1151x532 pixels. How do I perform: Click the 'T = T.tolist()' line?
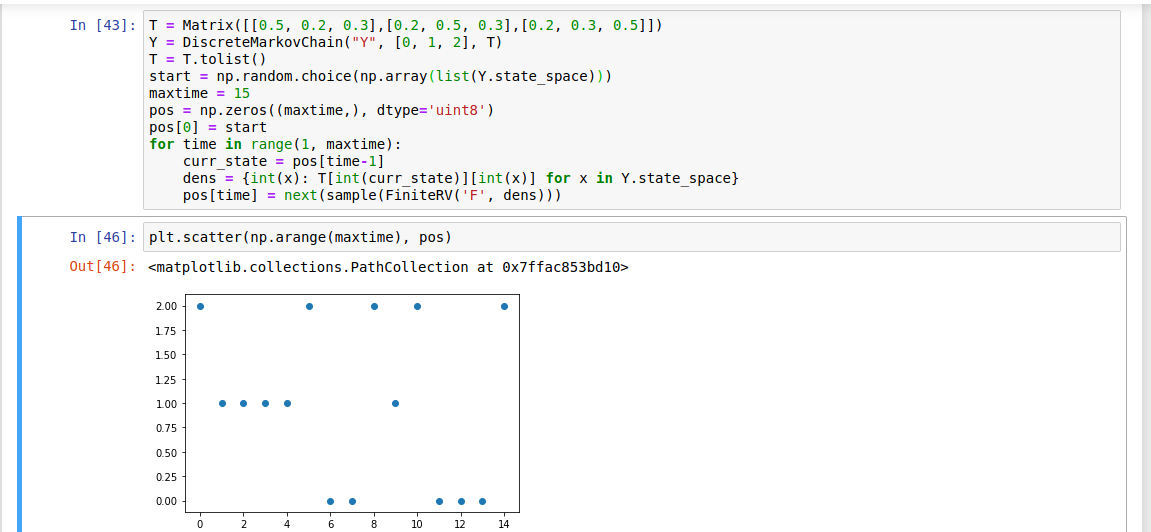208,59
